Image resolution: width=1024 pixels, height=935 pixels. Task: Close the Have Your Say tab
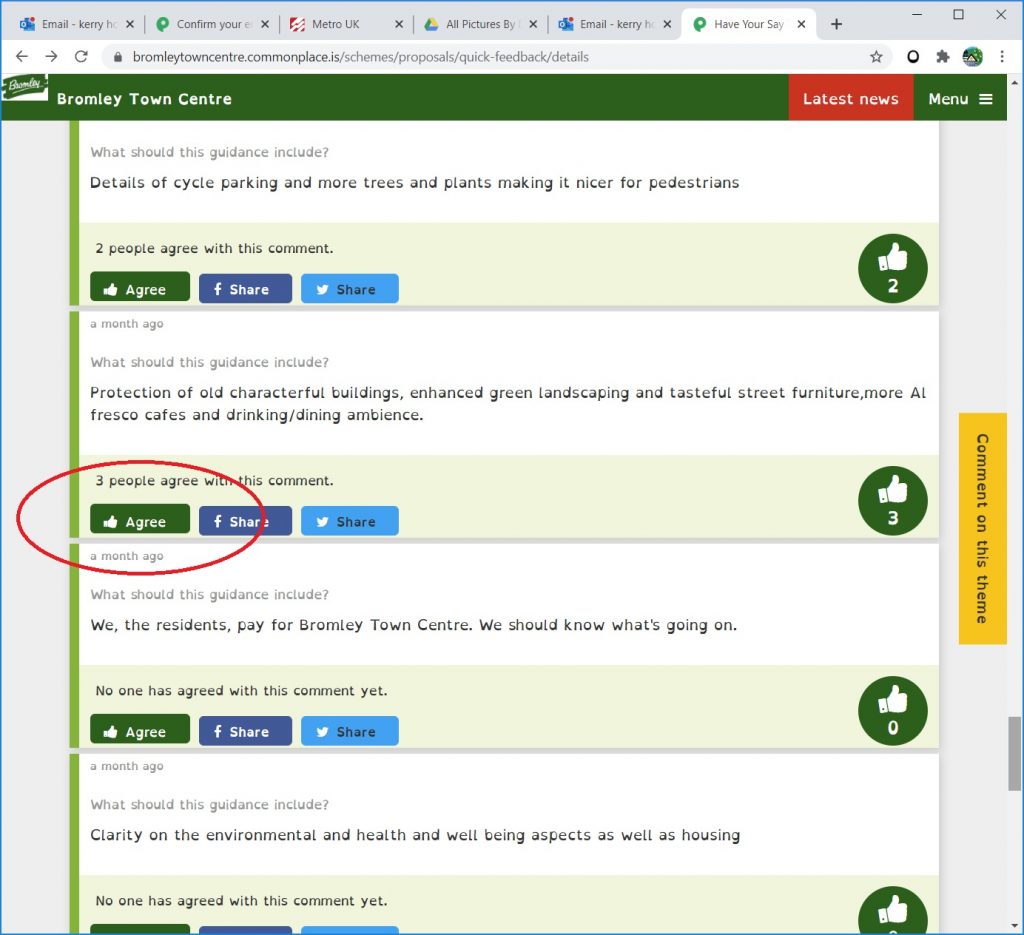(x=801, y=24)
